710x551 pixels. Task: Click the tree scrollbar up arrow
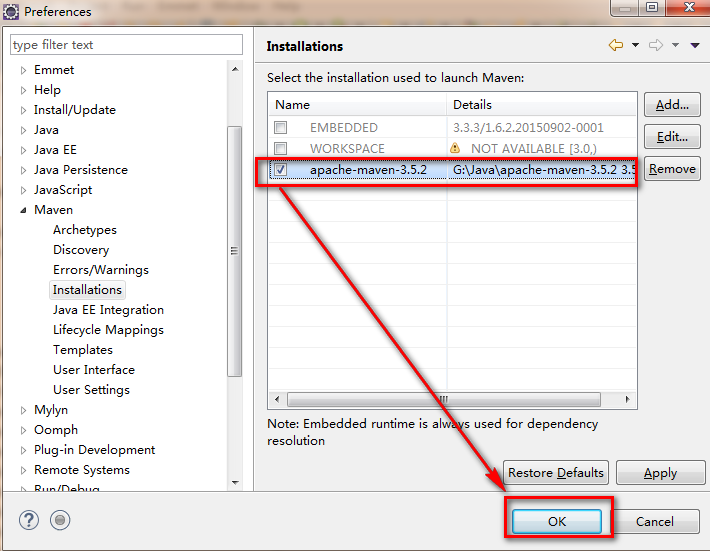point(235,69)
